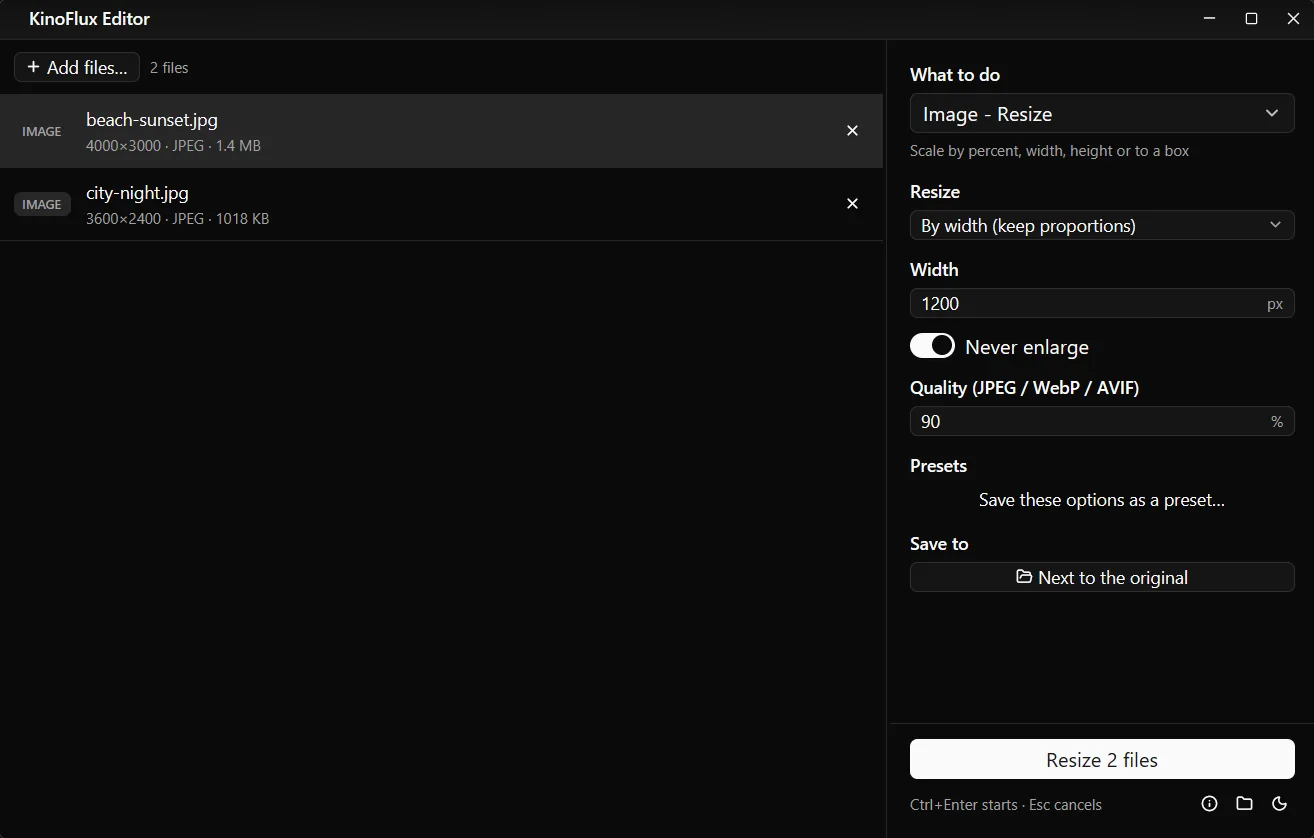Click the IMAGE badge beside beach-sunset.jpg

tap(42, 131)
